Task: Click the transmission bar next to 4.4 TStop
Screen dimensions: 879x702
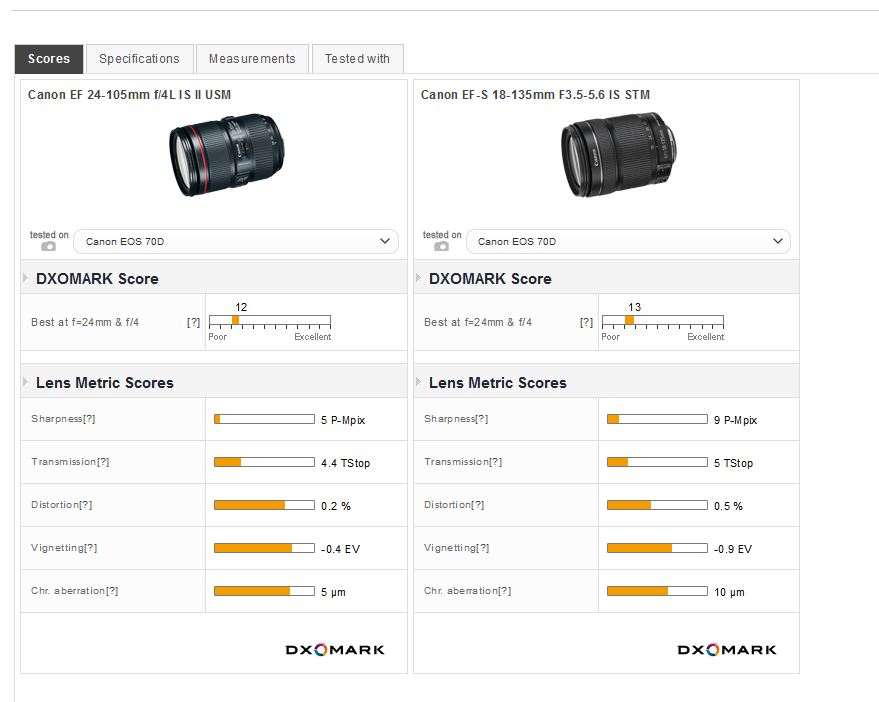Action: (x=264, y=462)
